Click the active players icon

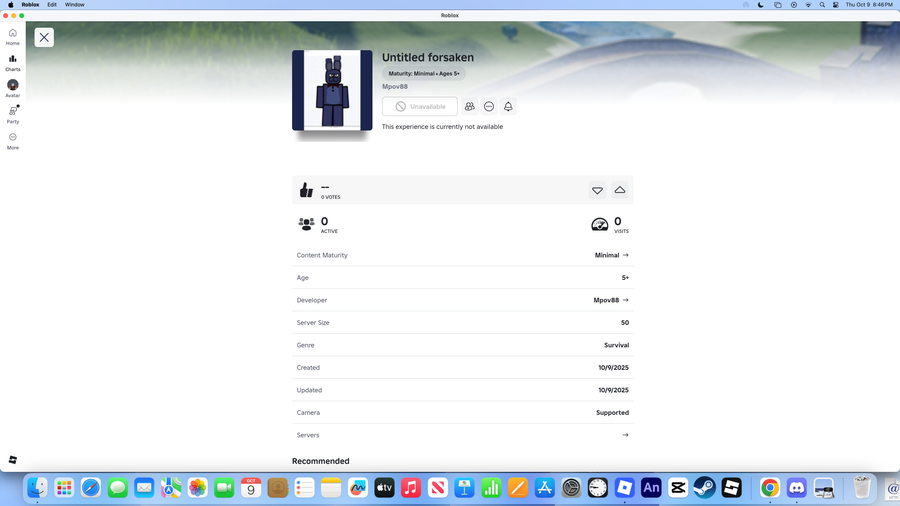[307, 224]
